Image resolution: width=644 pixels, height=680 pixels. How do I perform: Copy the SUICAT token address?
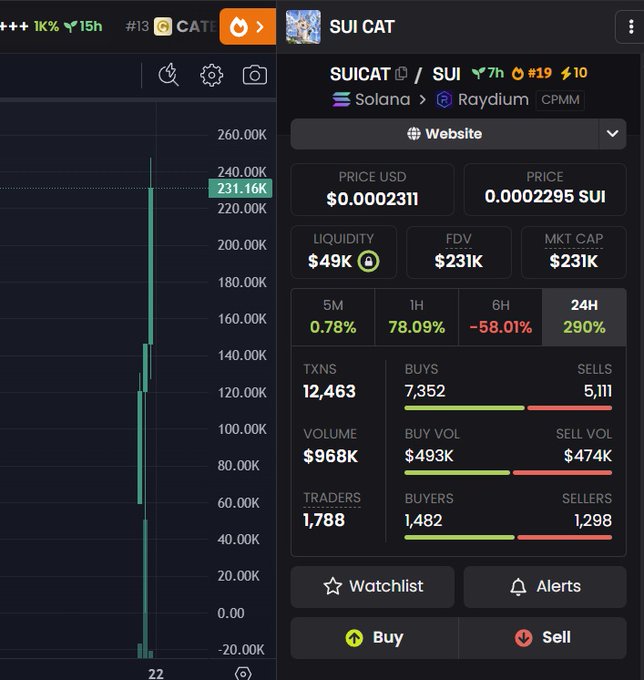(x=401, y=73)
